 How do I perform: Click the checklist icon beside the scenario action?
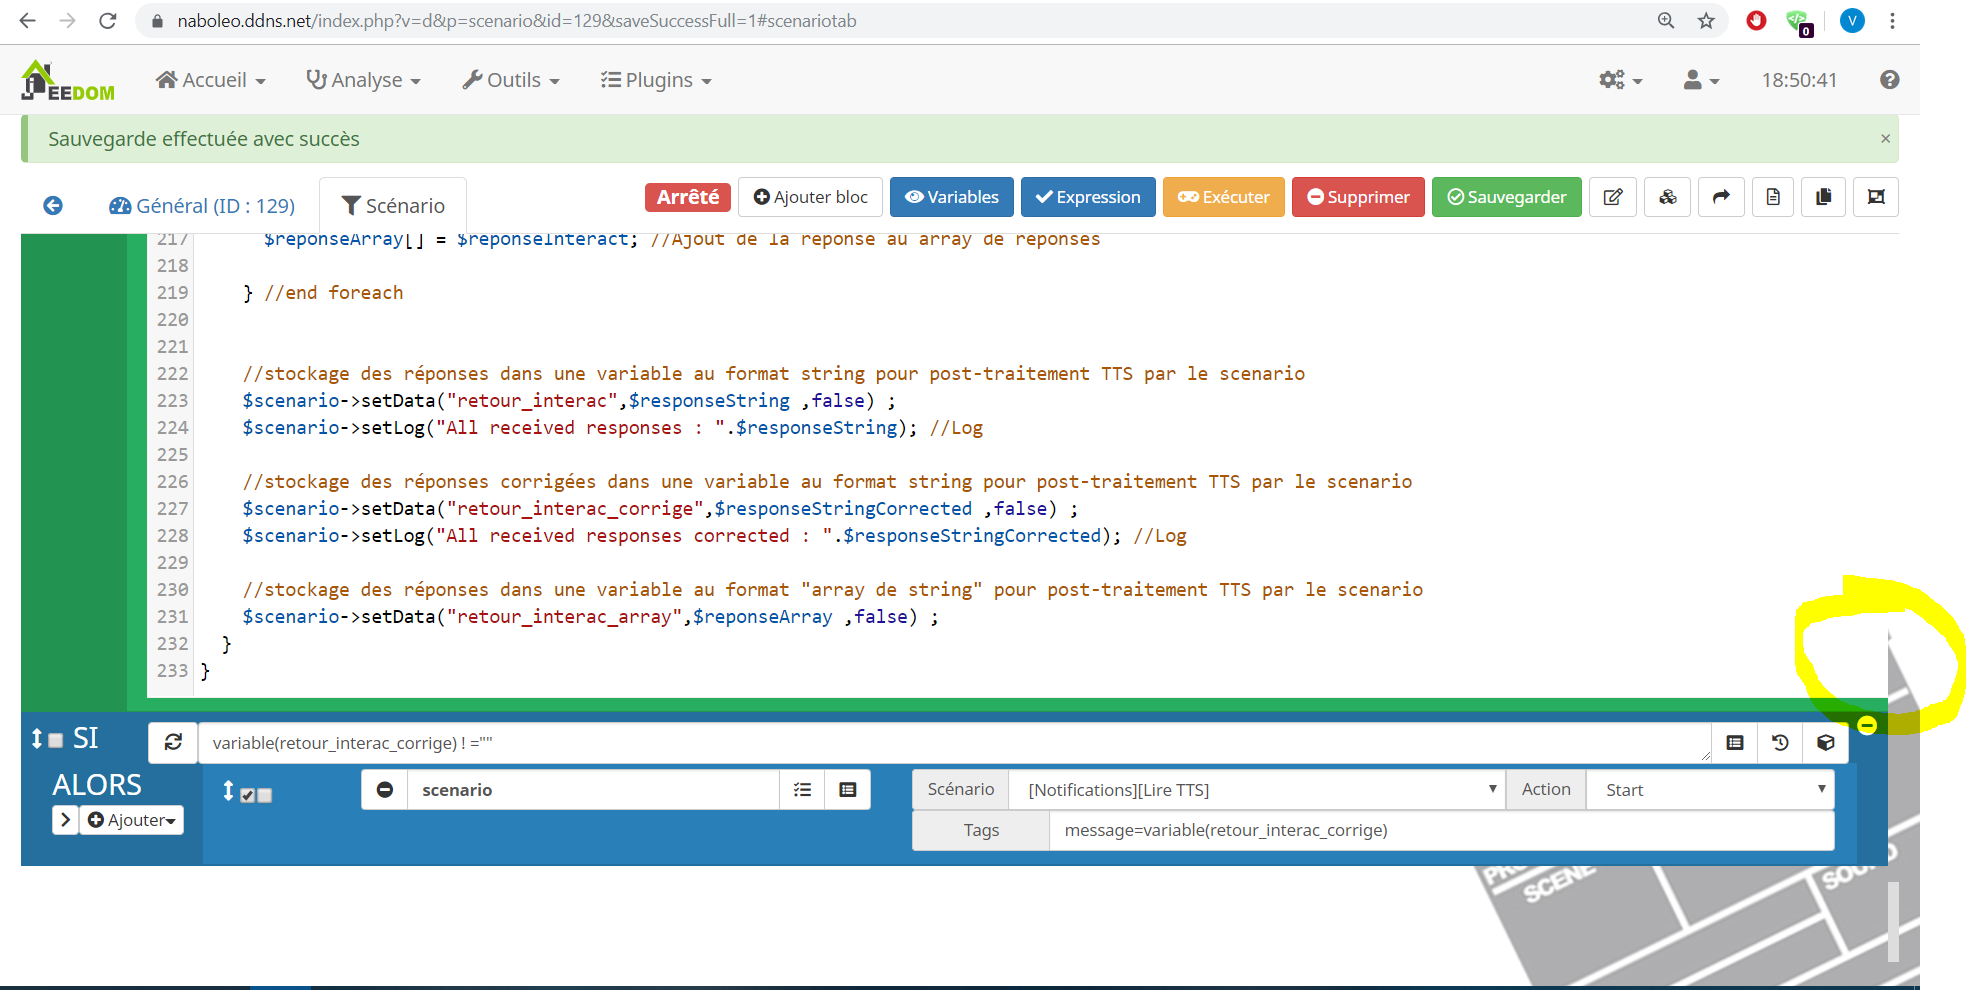coord(802,790)
